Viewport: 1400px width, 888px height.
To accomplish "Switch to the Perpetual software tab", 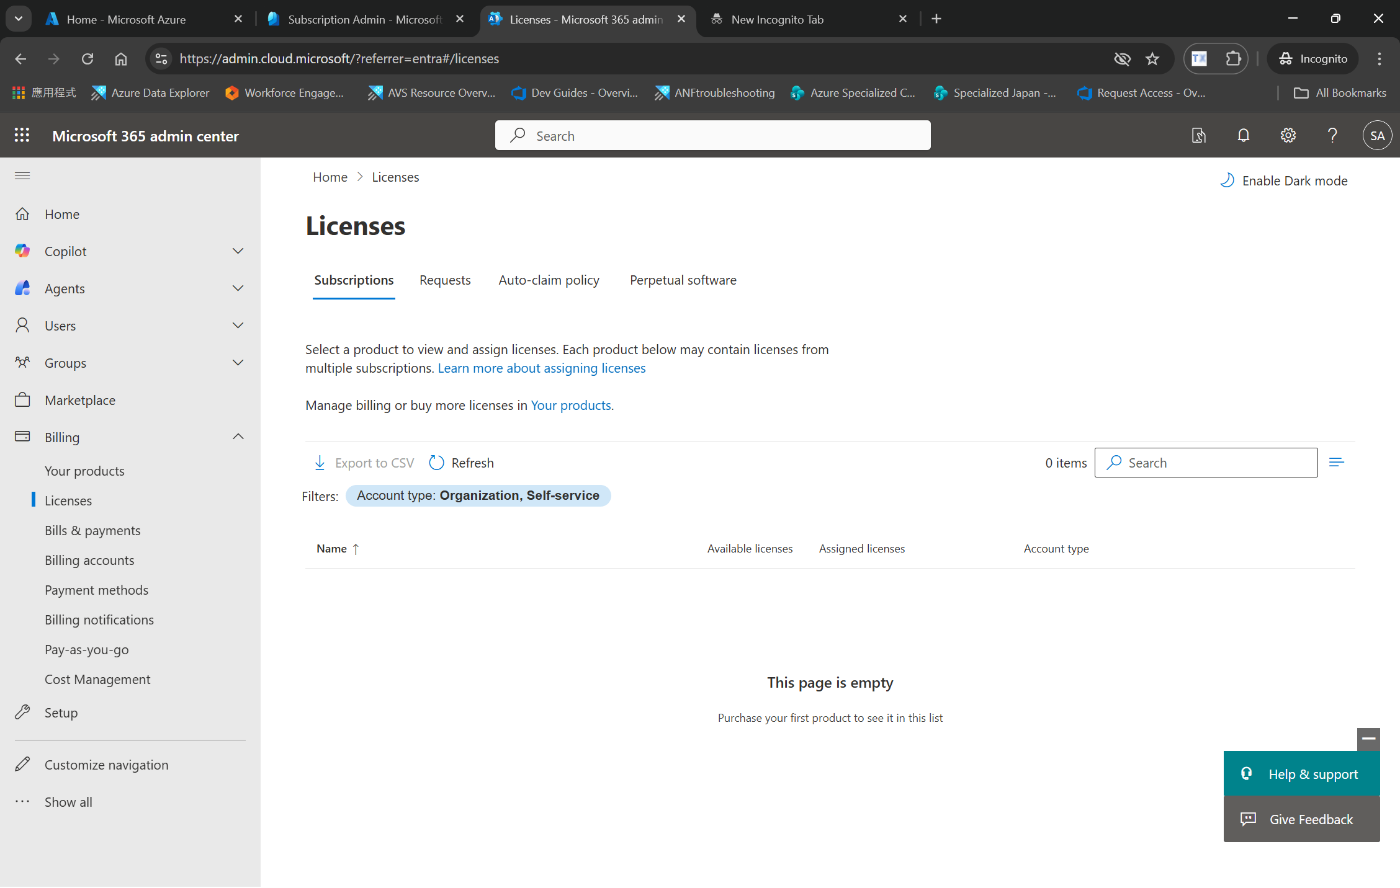I will pos(683,280).
